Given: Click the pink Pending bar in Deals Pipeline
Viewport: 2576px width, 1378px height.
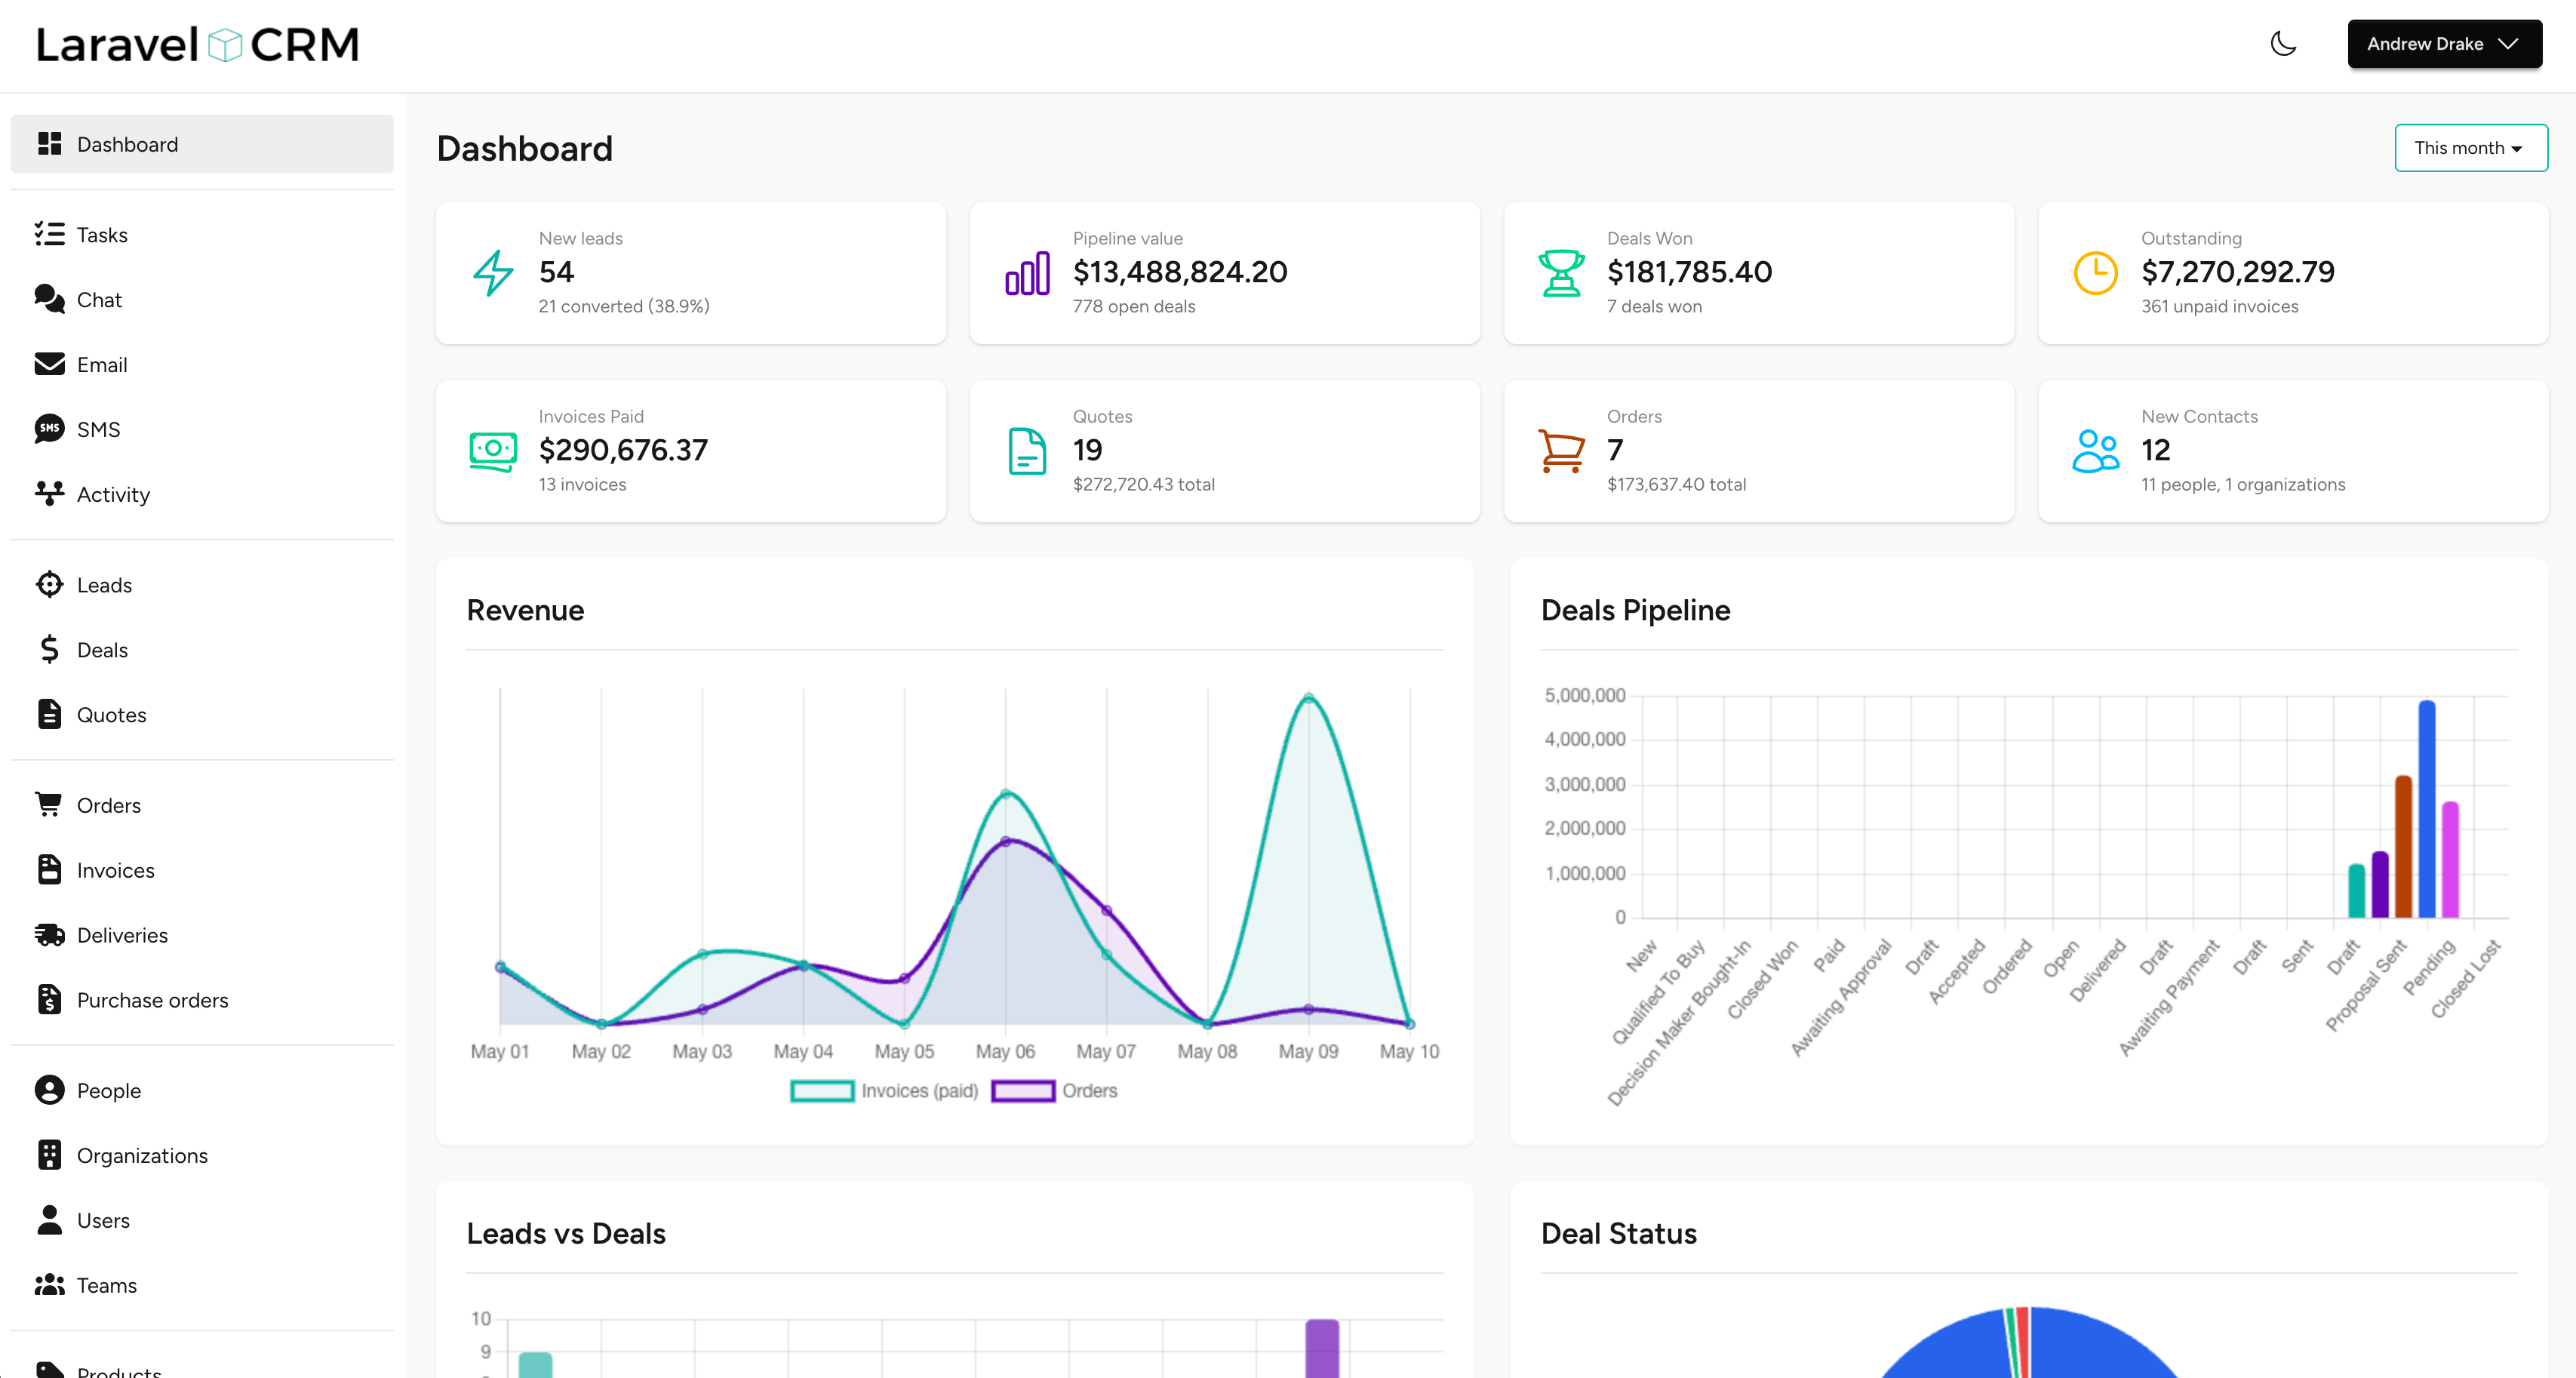Looking at the screenshot, I should point(2449,860).
